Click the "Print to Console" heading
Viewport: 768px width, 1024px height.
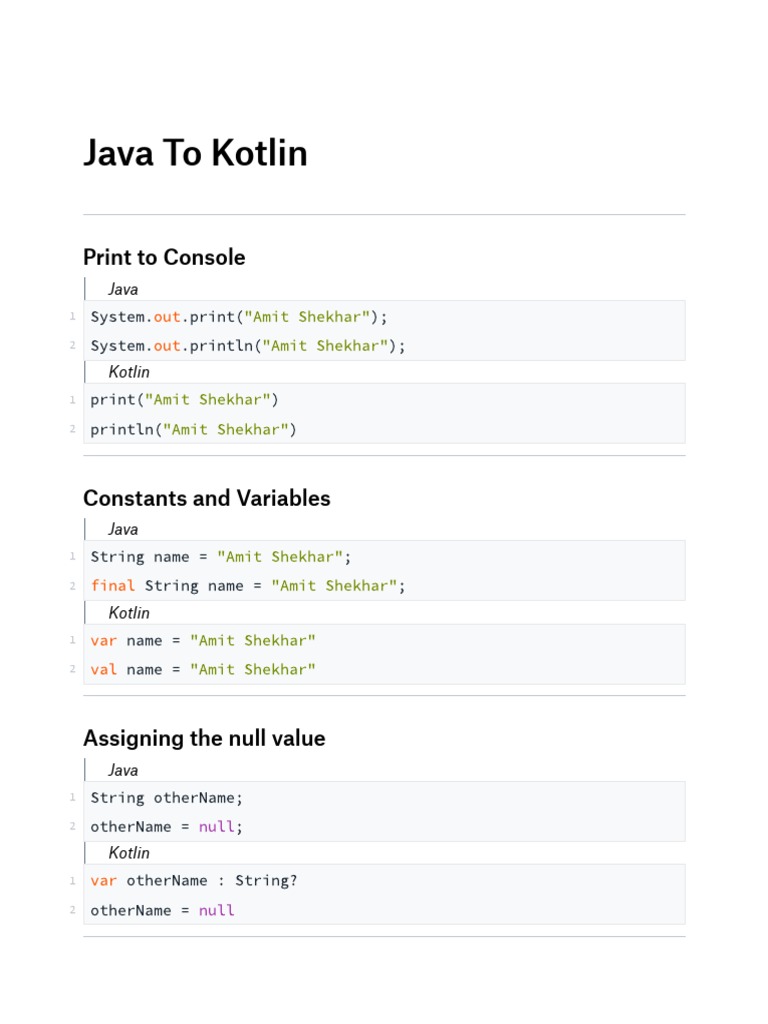[x=164, y=257]
